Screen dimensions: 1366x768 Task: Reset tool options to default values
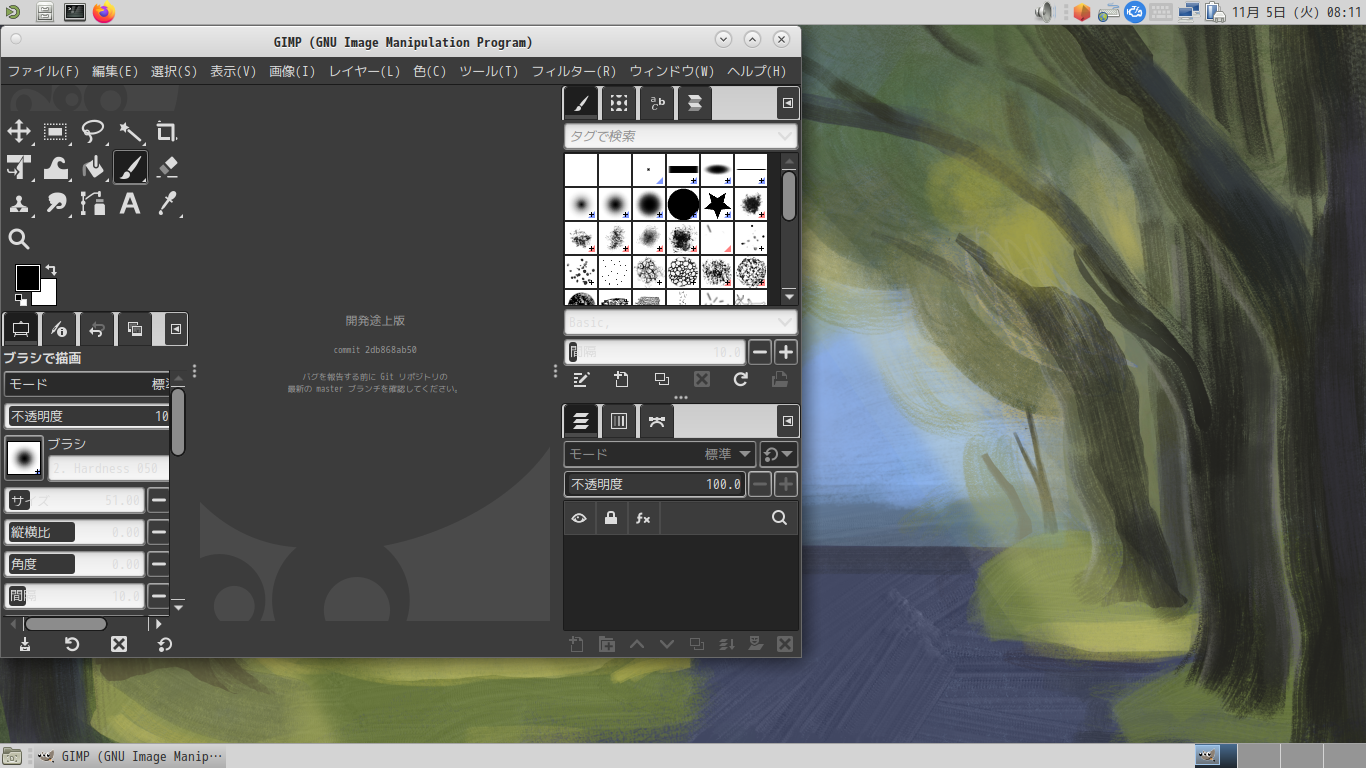tap(165, 644)
